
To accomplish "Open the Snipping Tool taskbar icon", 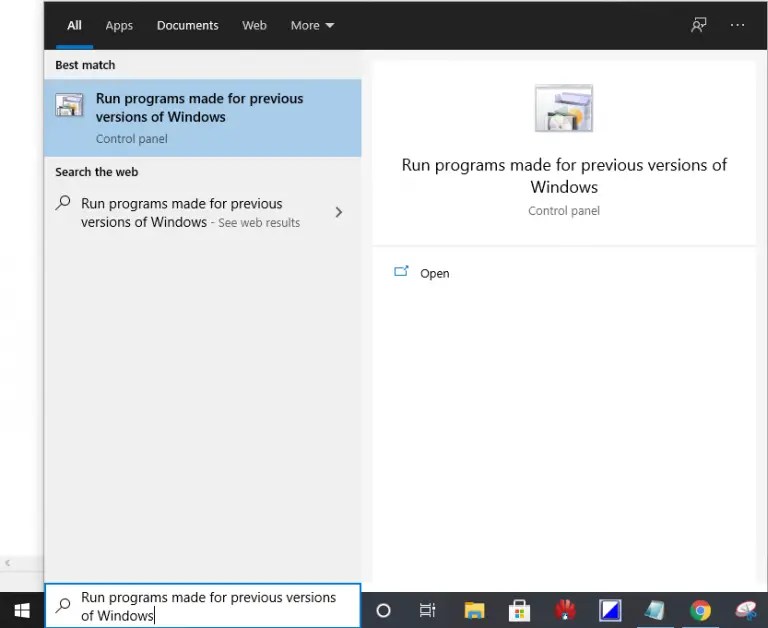I will pyautogui.click(x=746, y=610).
